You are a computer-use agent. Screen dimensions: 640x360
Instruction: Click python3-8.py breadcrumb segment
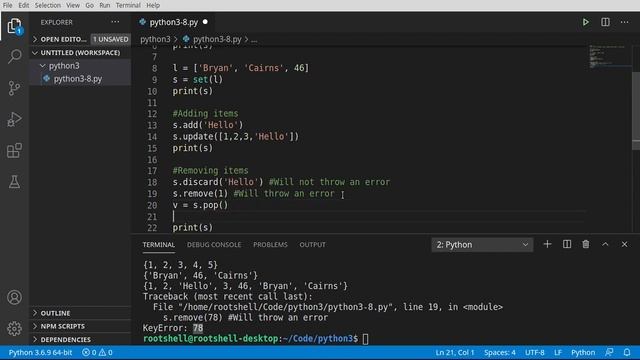tap(217, 39)
